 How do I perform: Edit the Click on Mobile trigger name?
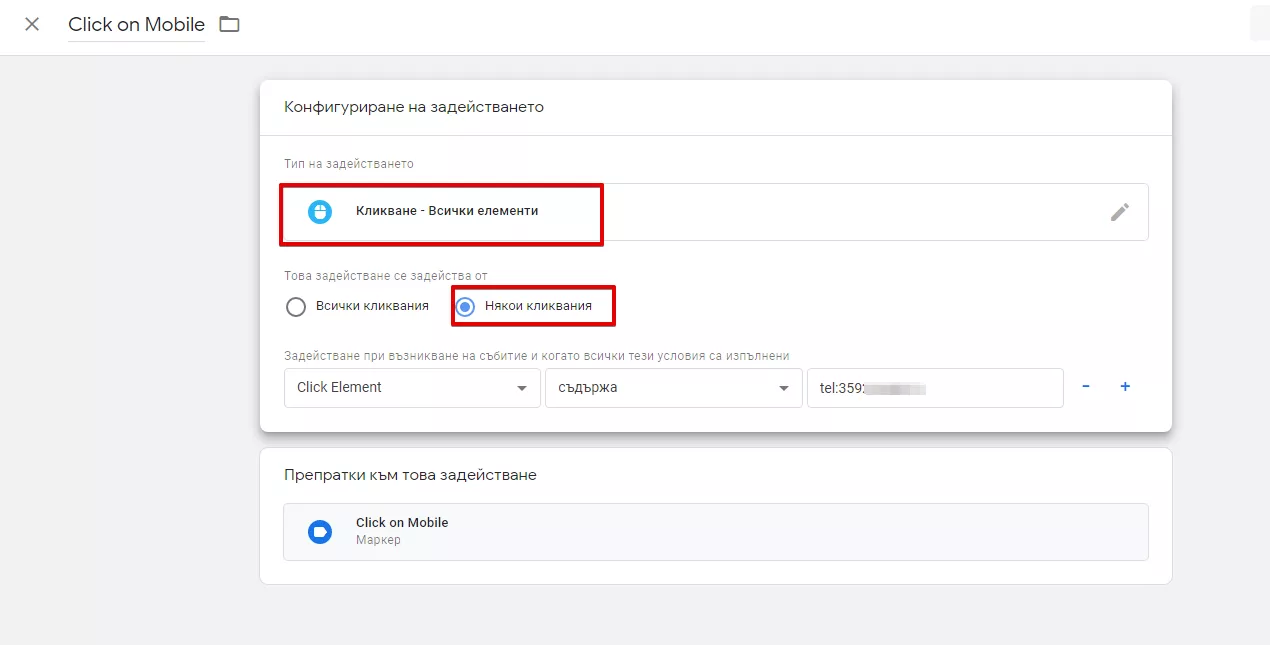point(137,26)
